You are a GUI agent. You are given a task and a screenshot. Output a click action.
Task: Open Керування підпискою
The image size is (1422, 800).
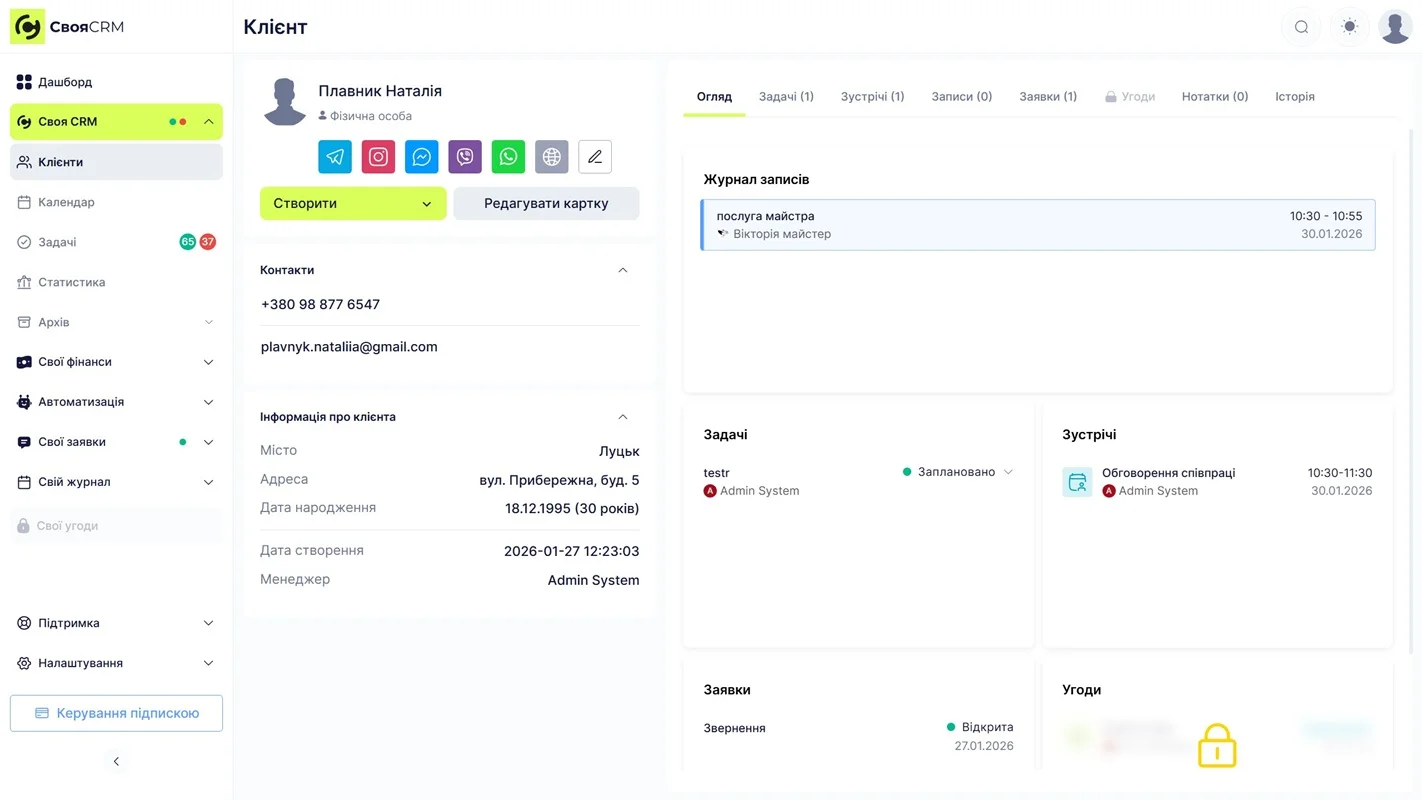[x=116, y=713]
